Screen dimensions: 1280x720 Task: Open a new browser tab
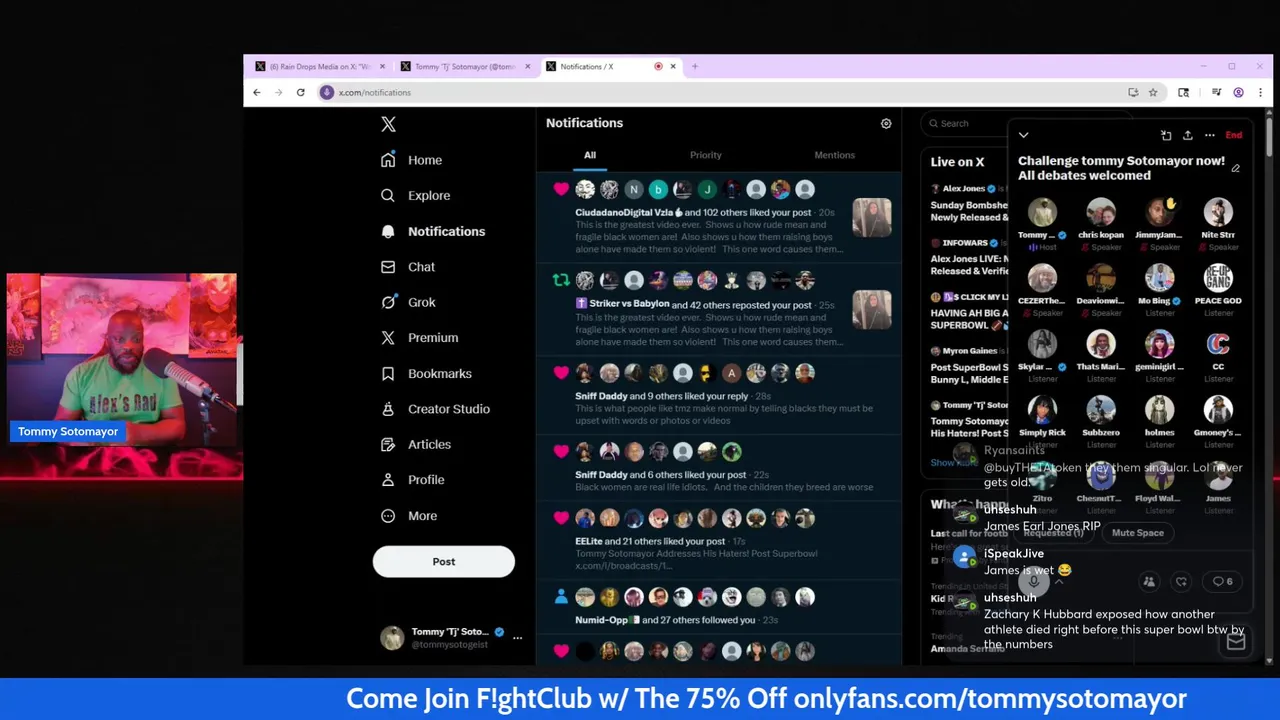pos(695,67)
